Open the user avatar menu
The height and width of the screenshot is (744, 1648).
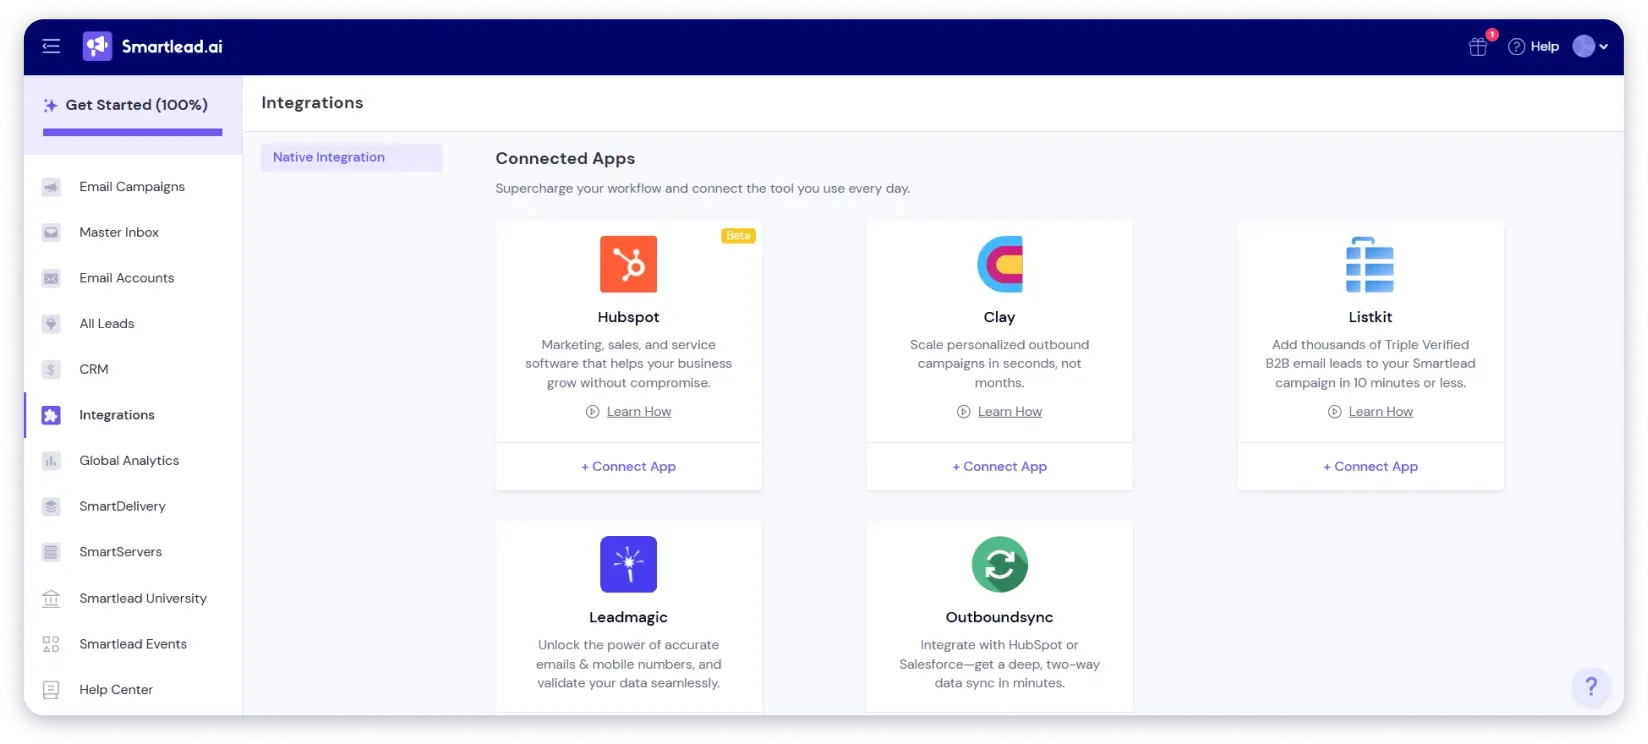point(1584,46)
